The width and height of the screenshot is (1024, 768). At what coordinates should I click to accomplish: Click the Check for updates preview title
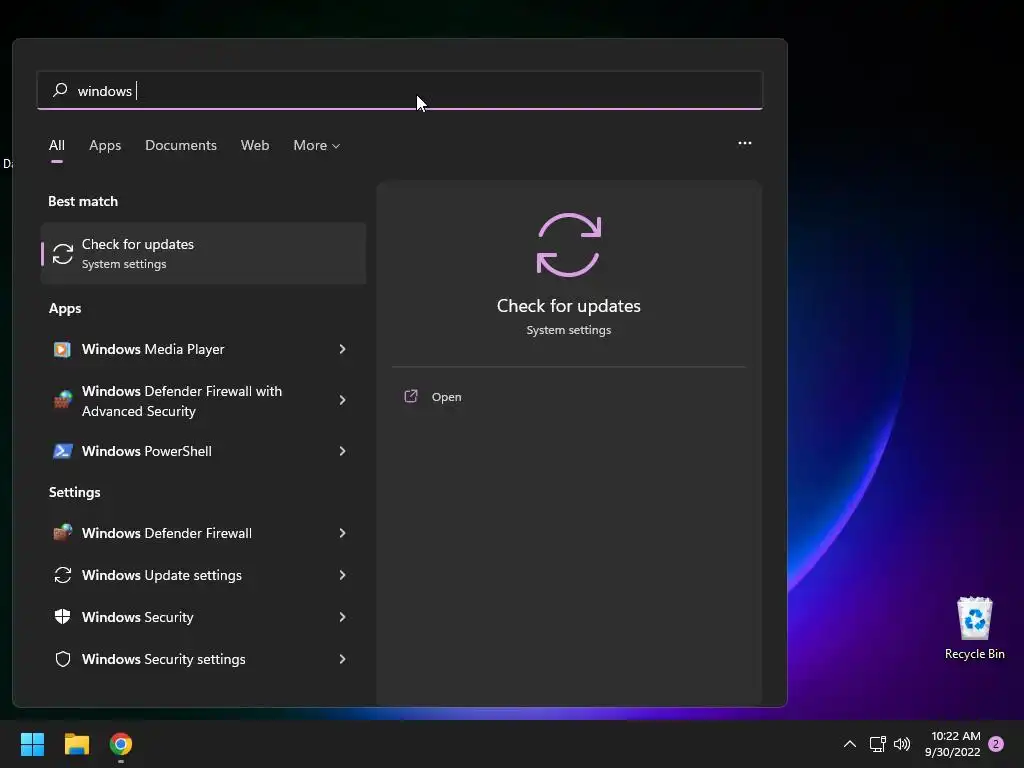(569, 306)
